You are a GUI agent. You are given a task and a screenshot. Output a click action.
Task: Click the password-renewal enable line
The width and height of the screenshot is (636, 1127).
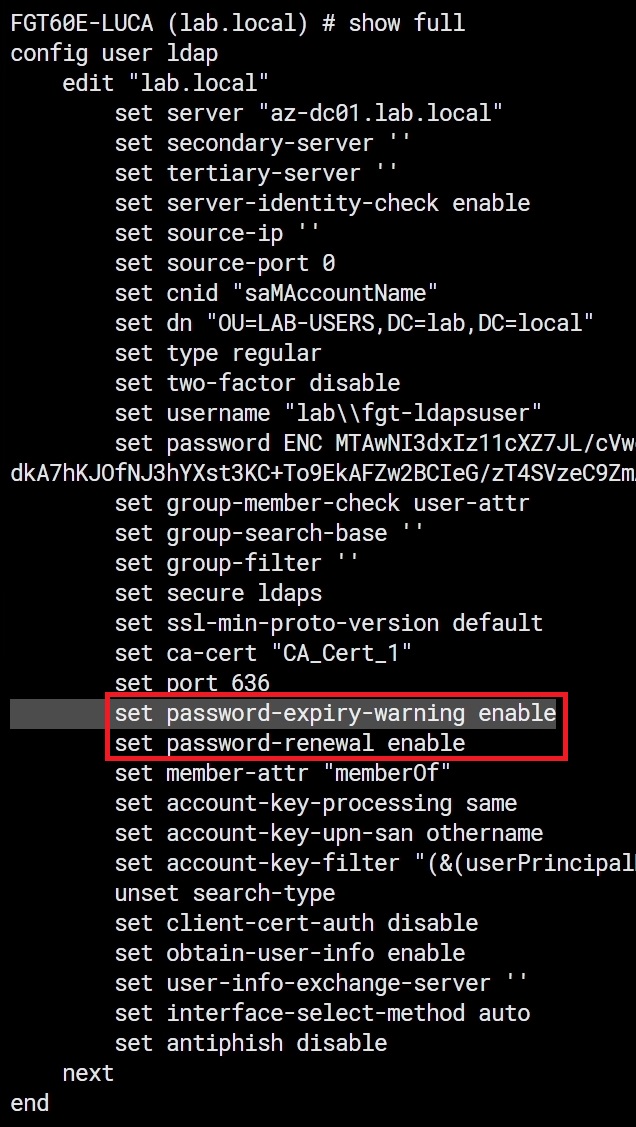[x=290, y=743]
